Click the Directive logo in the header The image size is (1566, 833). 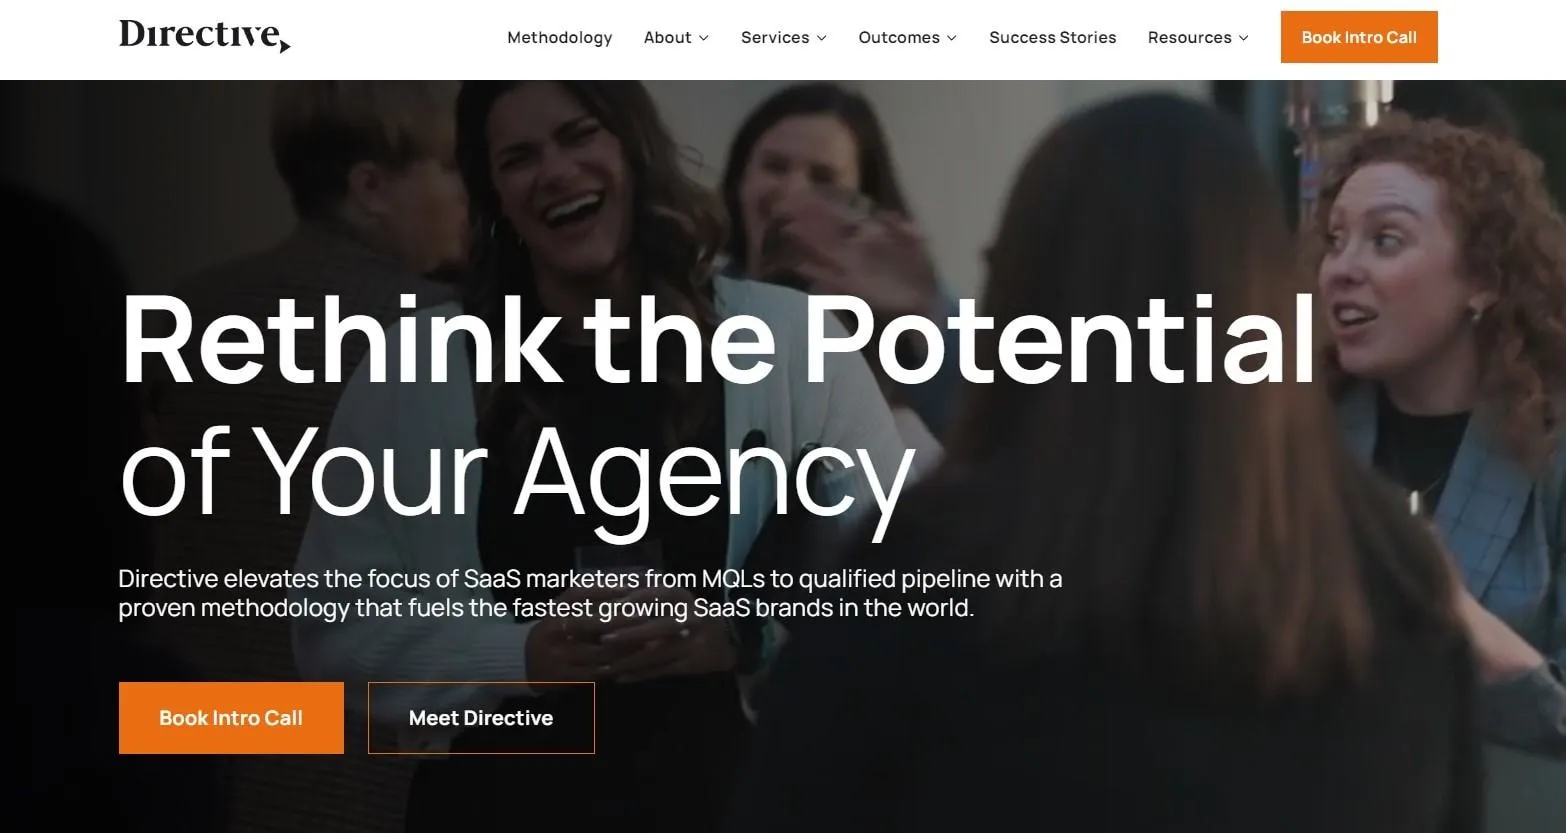pos(205,36)
